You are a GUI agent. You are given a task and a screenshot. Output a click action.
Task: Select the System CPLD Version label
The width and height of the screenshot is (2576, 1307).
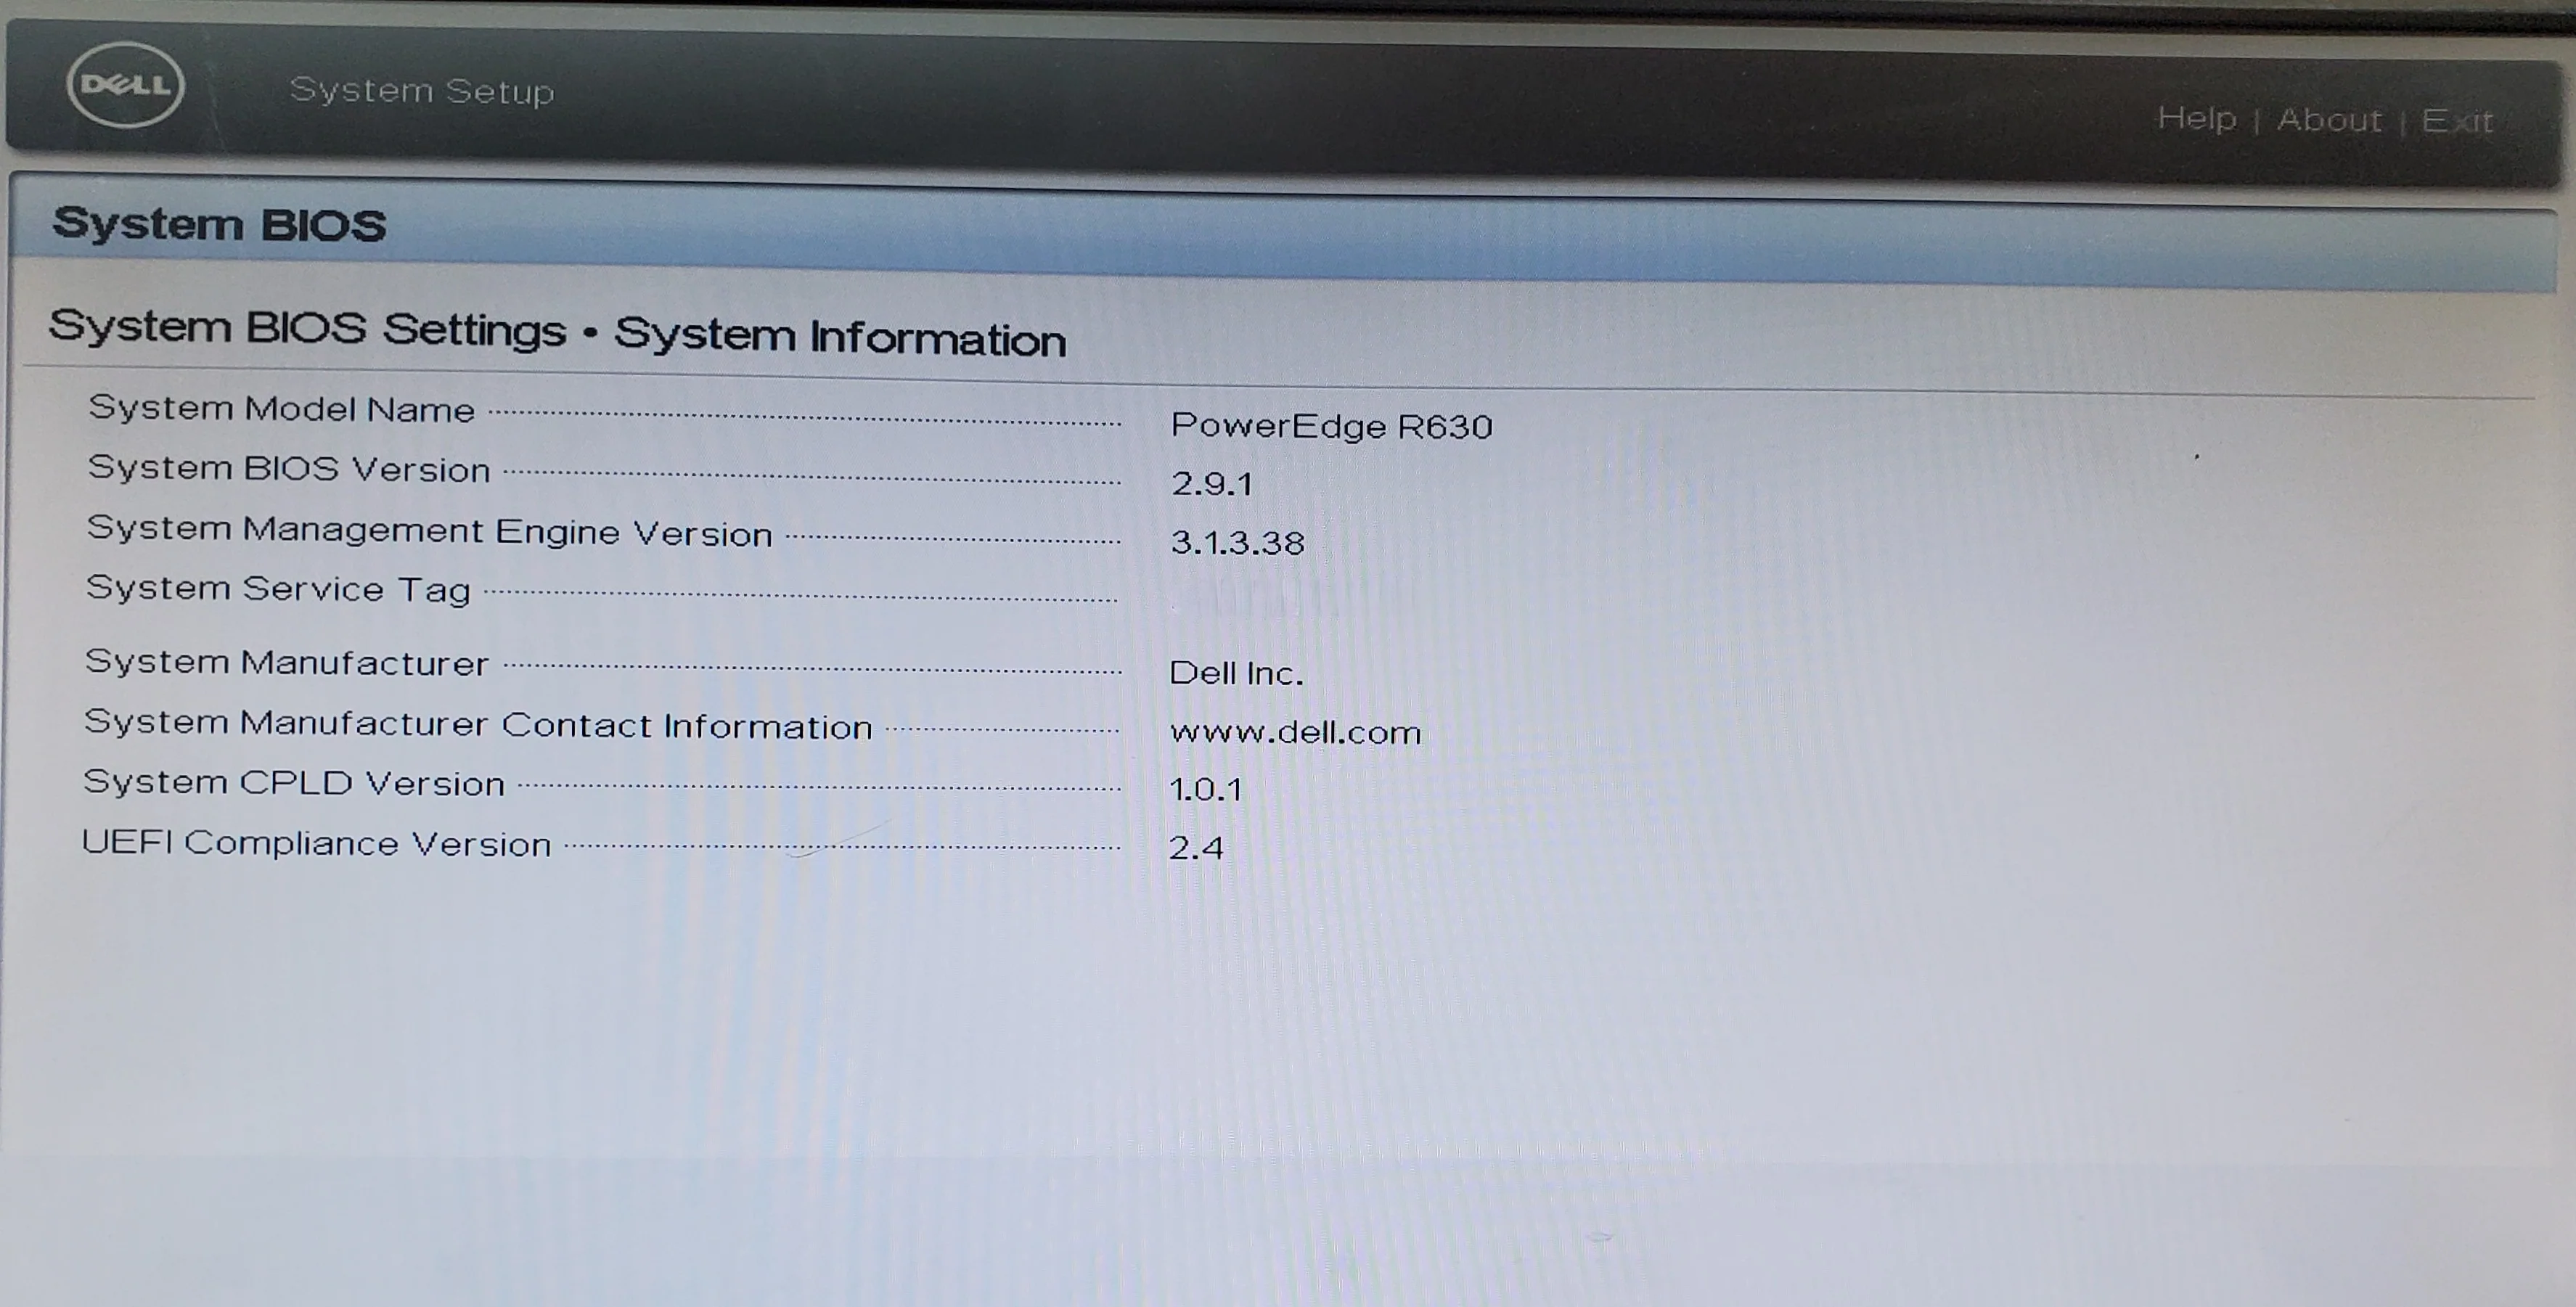click(294, 782)
